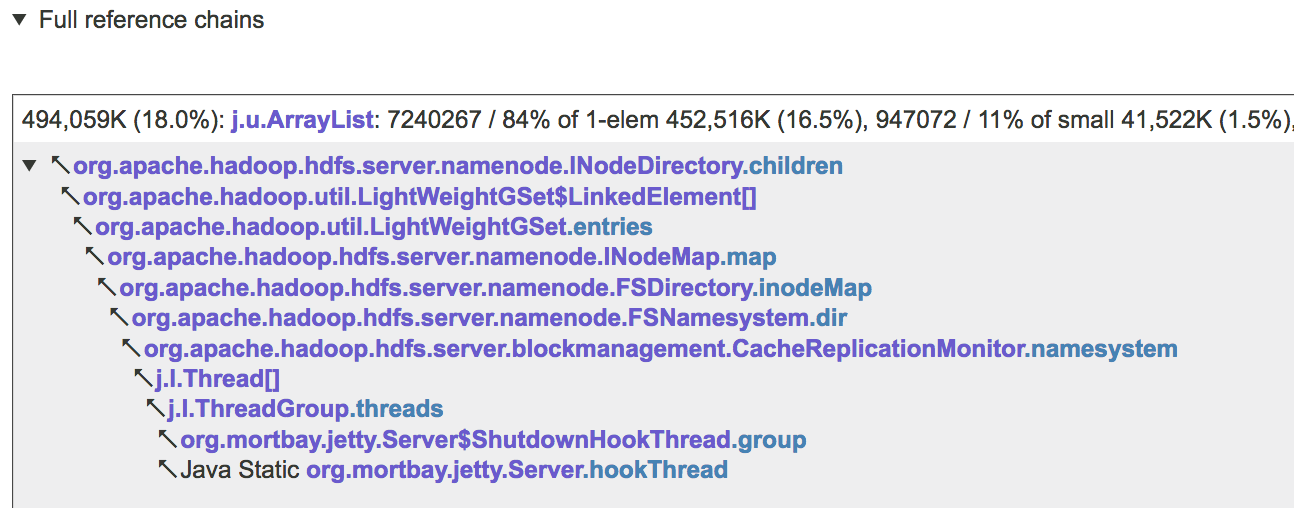This screenshot has width=1294, height=508.
Task: Open the j.u.ArrayList class link
Action: (301, 121)
